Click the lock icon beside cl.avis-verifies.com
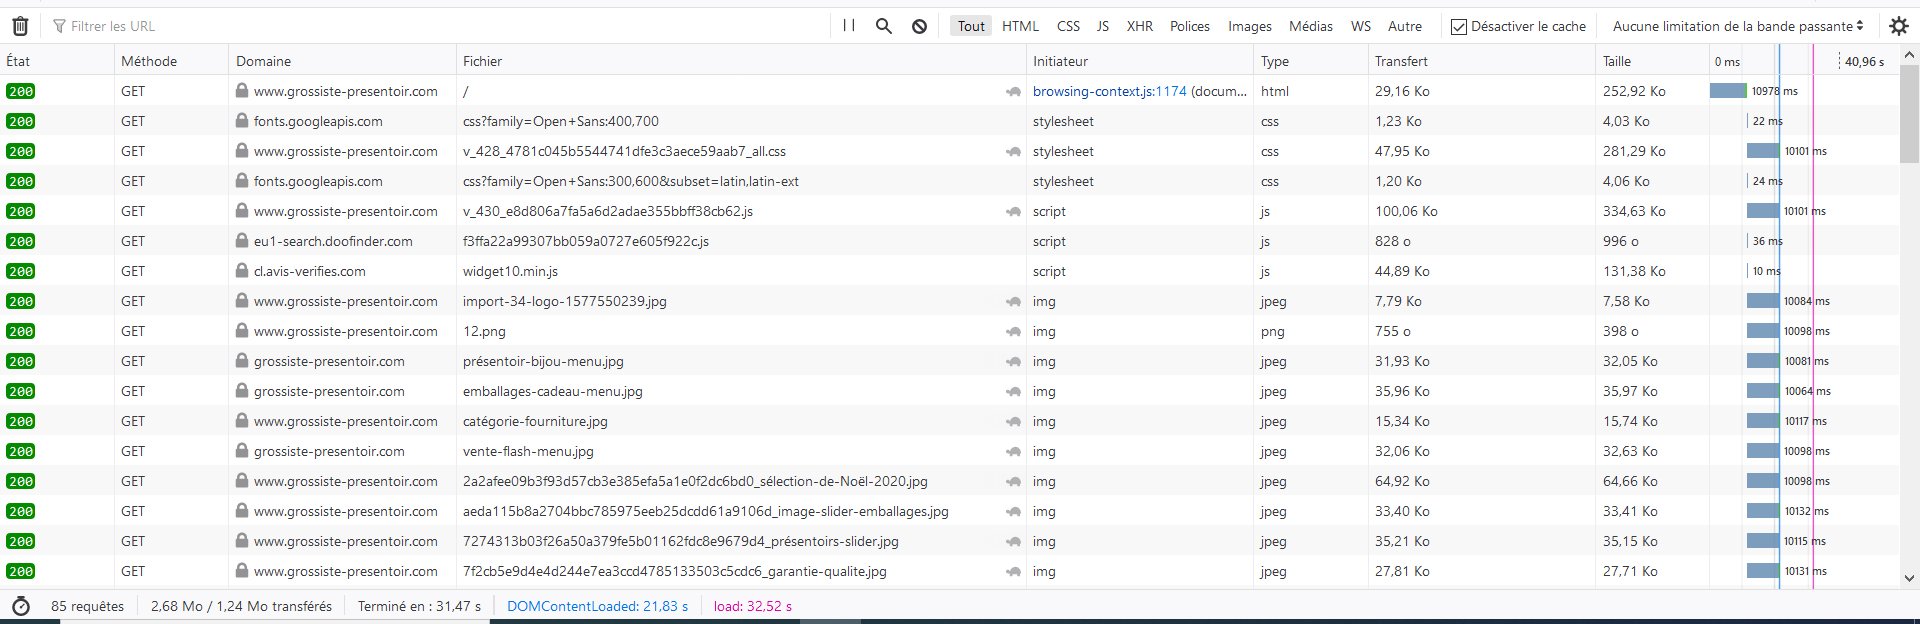 [242, 271]
